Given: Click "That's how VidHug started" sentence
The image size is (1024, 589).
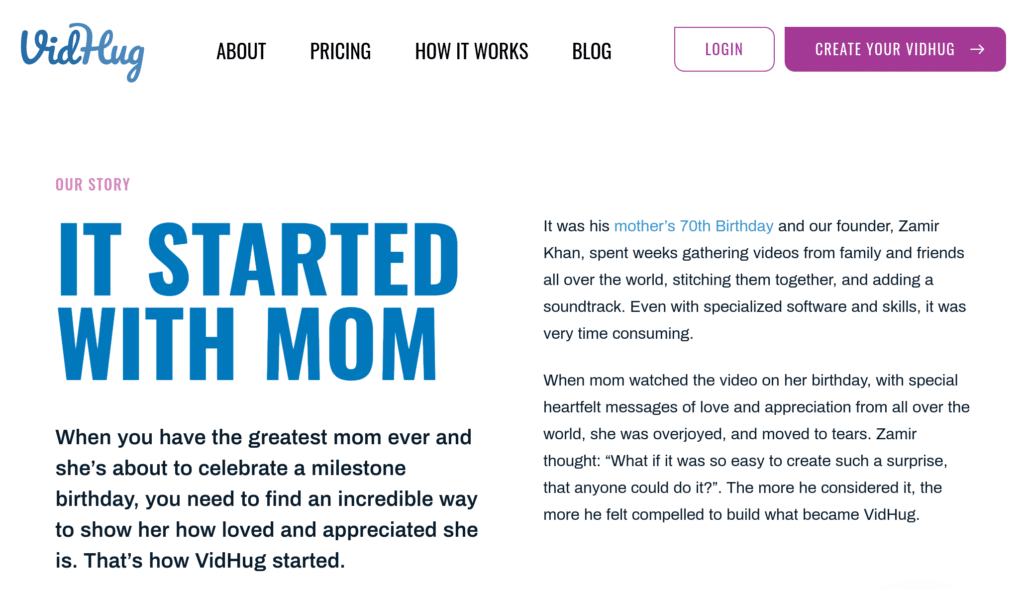Looking at the screenshot, I should [214, 561].
